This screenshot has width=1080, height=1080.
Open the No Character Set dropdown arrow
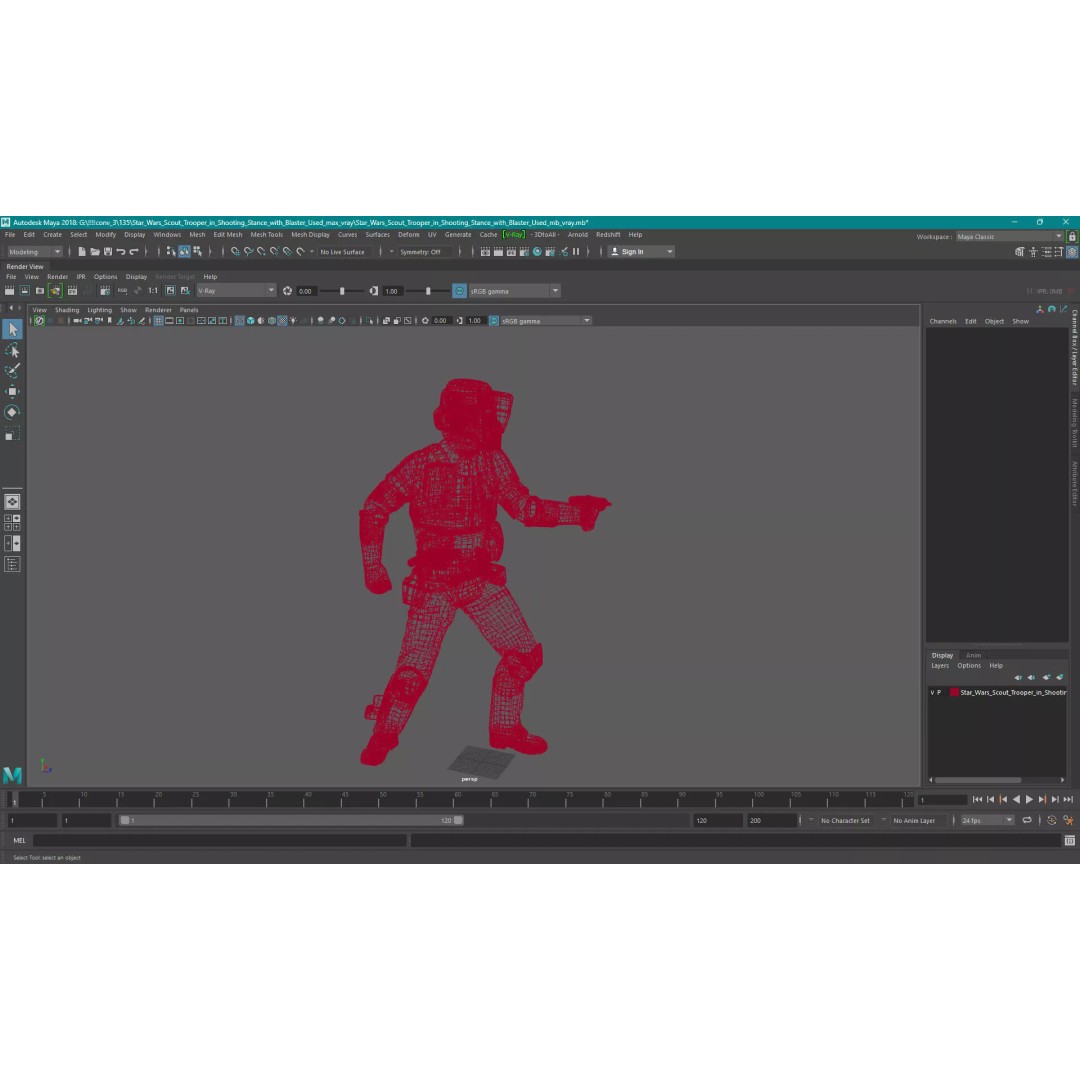[812, 820]
